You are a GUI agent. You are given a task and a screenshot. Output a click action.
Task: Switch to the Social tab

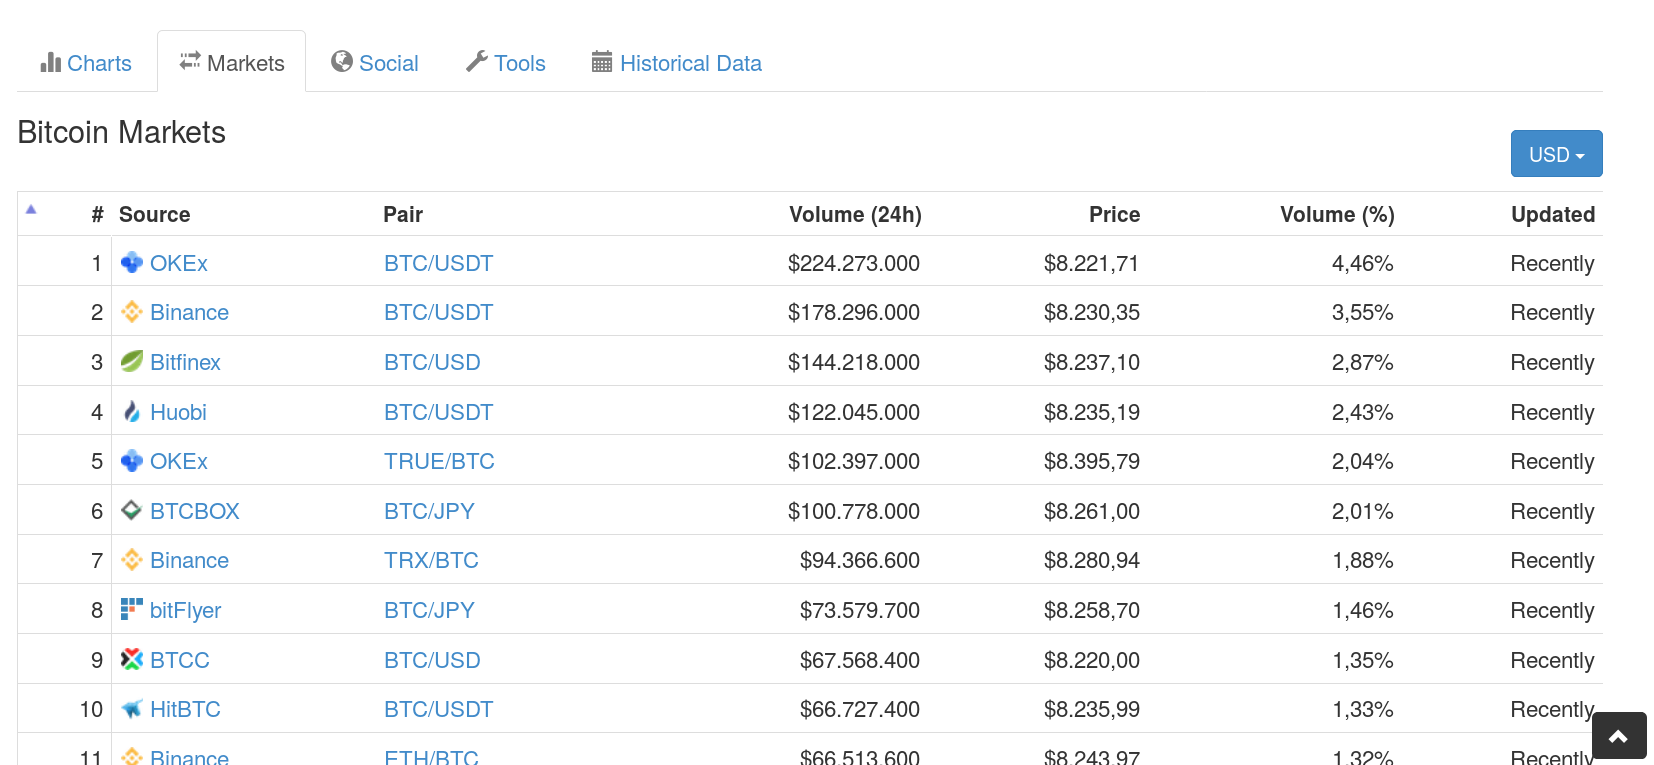click(375, 63)
